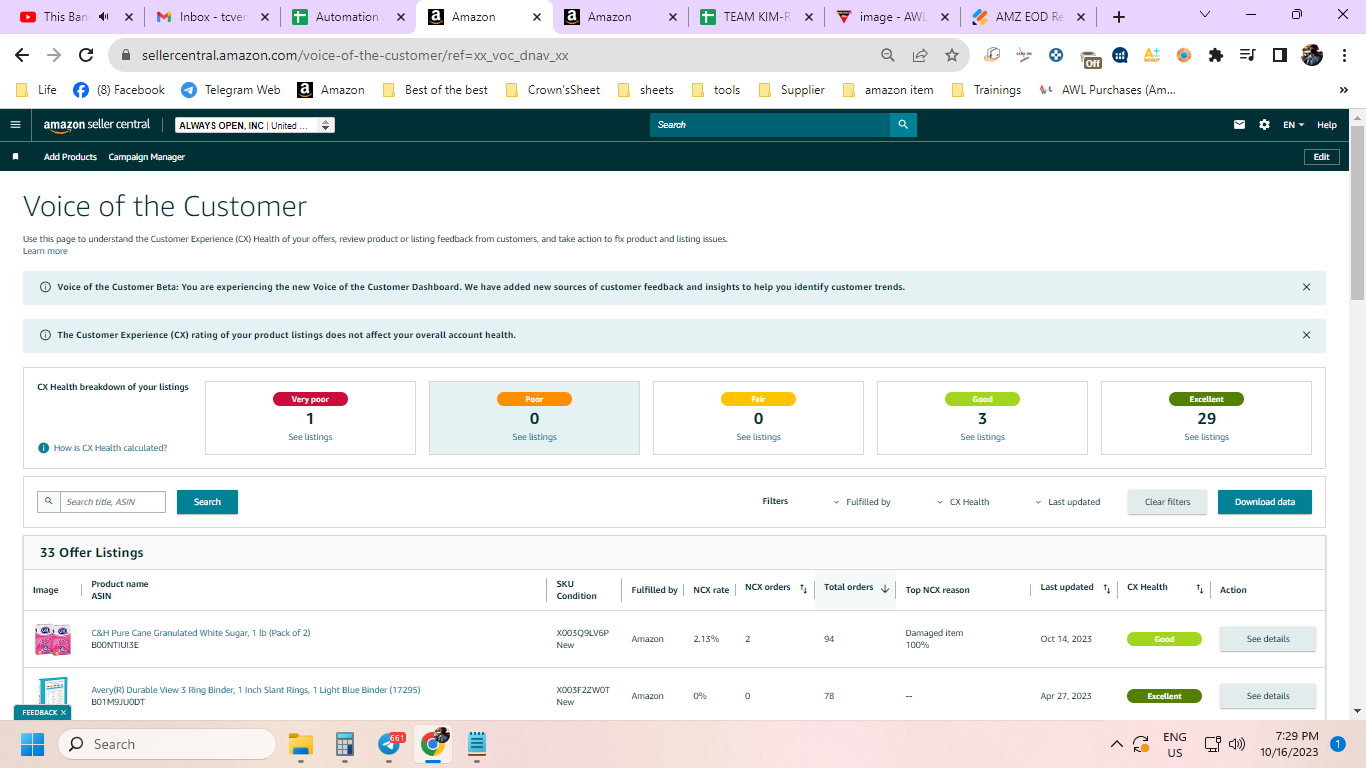
Task: Click See listings under the Excellent card
Action: click(1206, 437)
